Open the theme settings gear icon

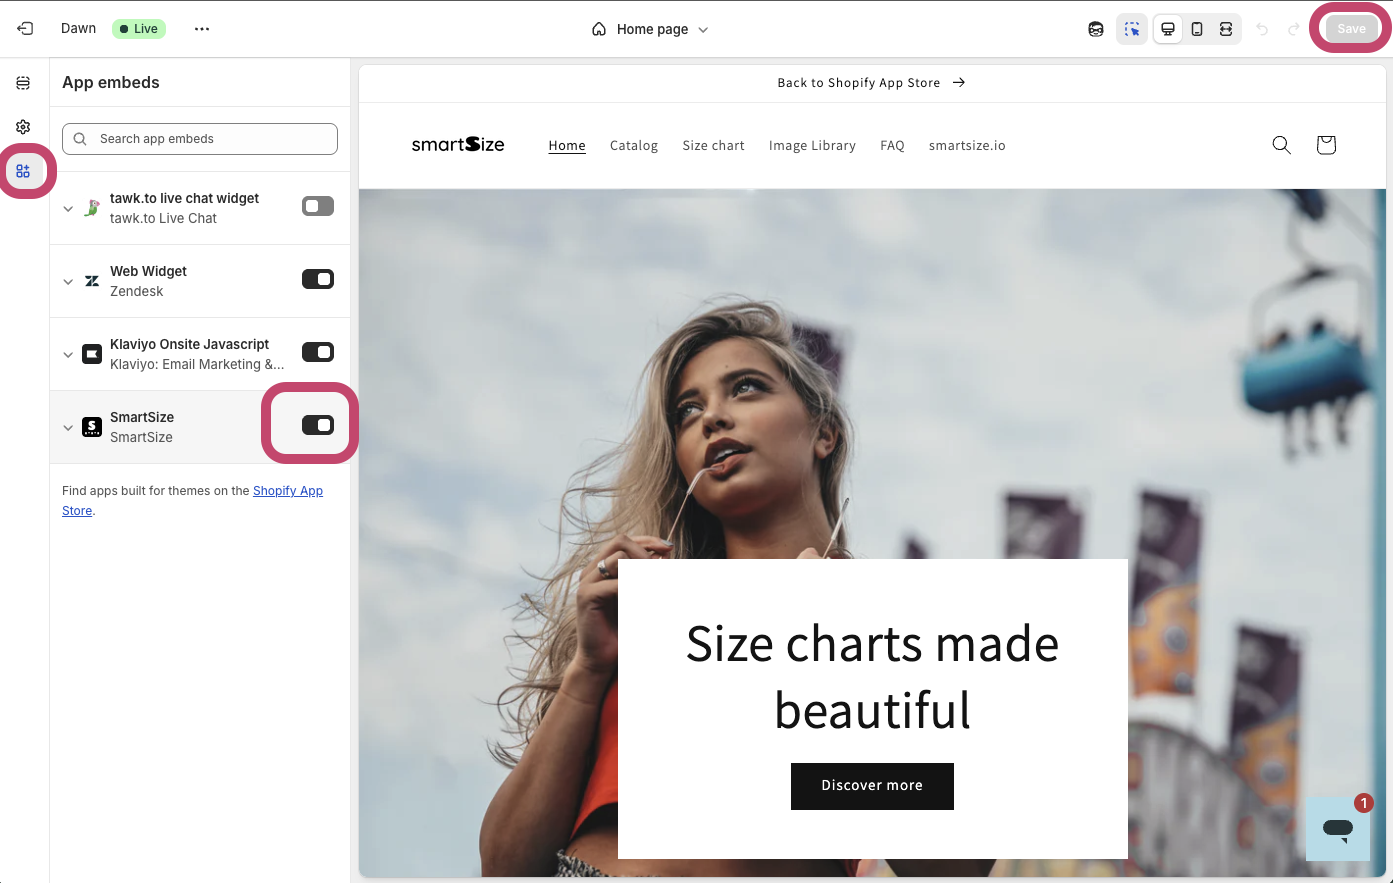coord(23,127)
